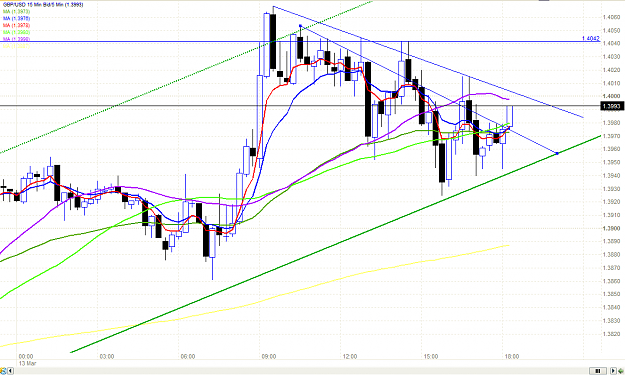Select the dark green MA legend entry
Image resolution: width=625 pixels, height=375 pixels.
click(16, 12)
